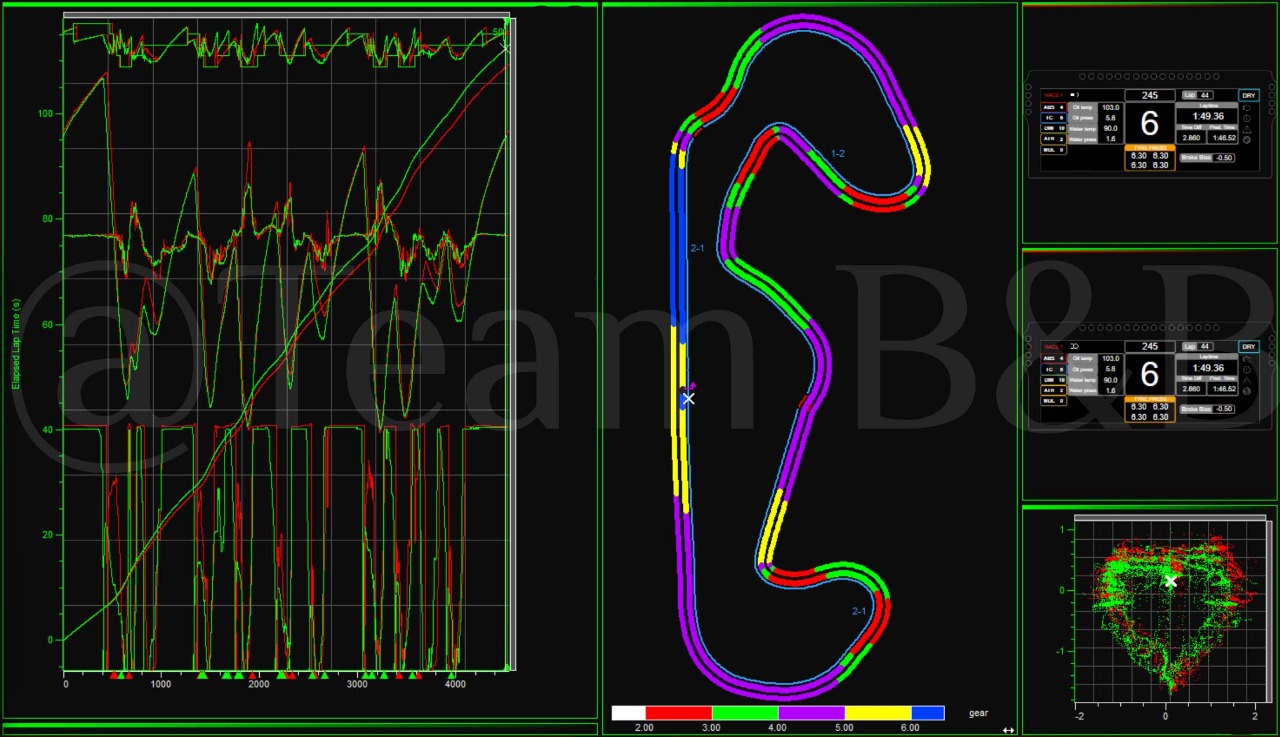This screenshot has height=737, width=1280.
Task: Click the TC setting box on the upper dashboard
Action: [1054, 118]
